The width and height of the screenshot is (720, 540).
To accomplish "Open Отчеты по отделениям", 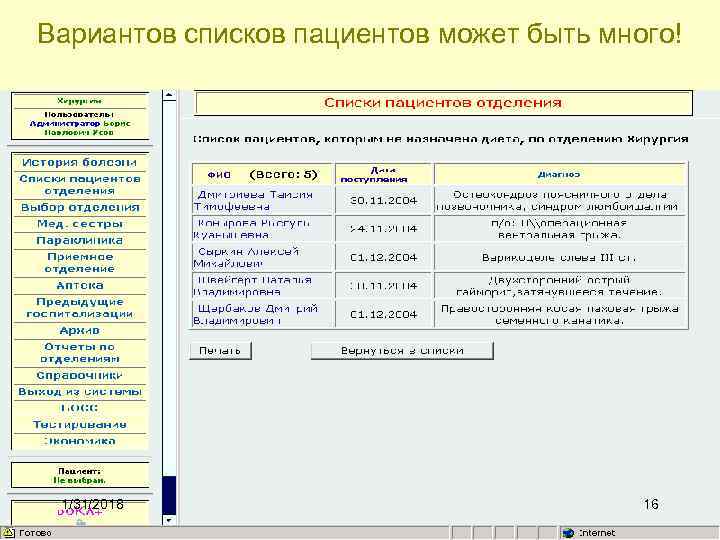I will click(79, 353).
